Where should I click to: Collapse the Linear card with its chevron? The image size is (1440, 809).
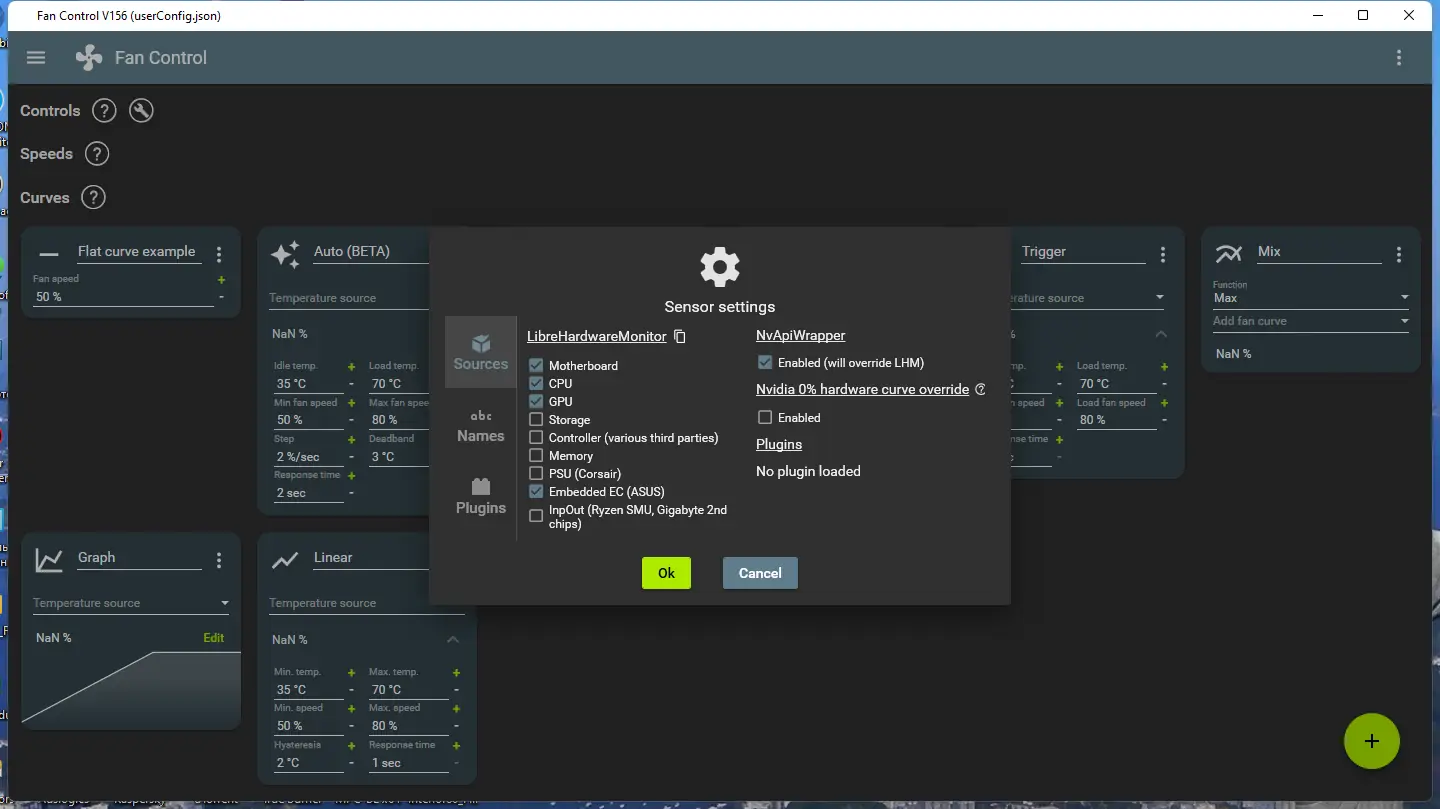pyautogui.click(x=453, y=639)
